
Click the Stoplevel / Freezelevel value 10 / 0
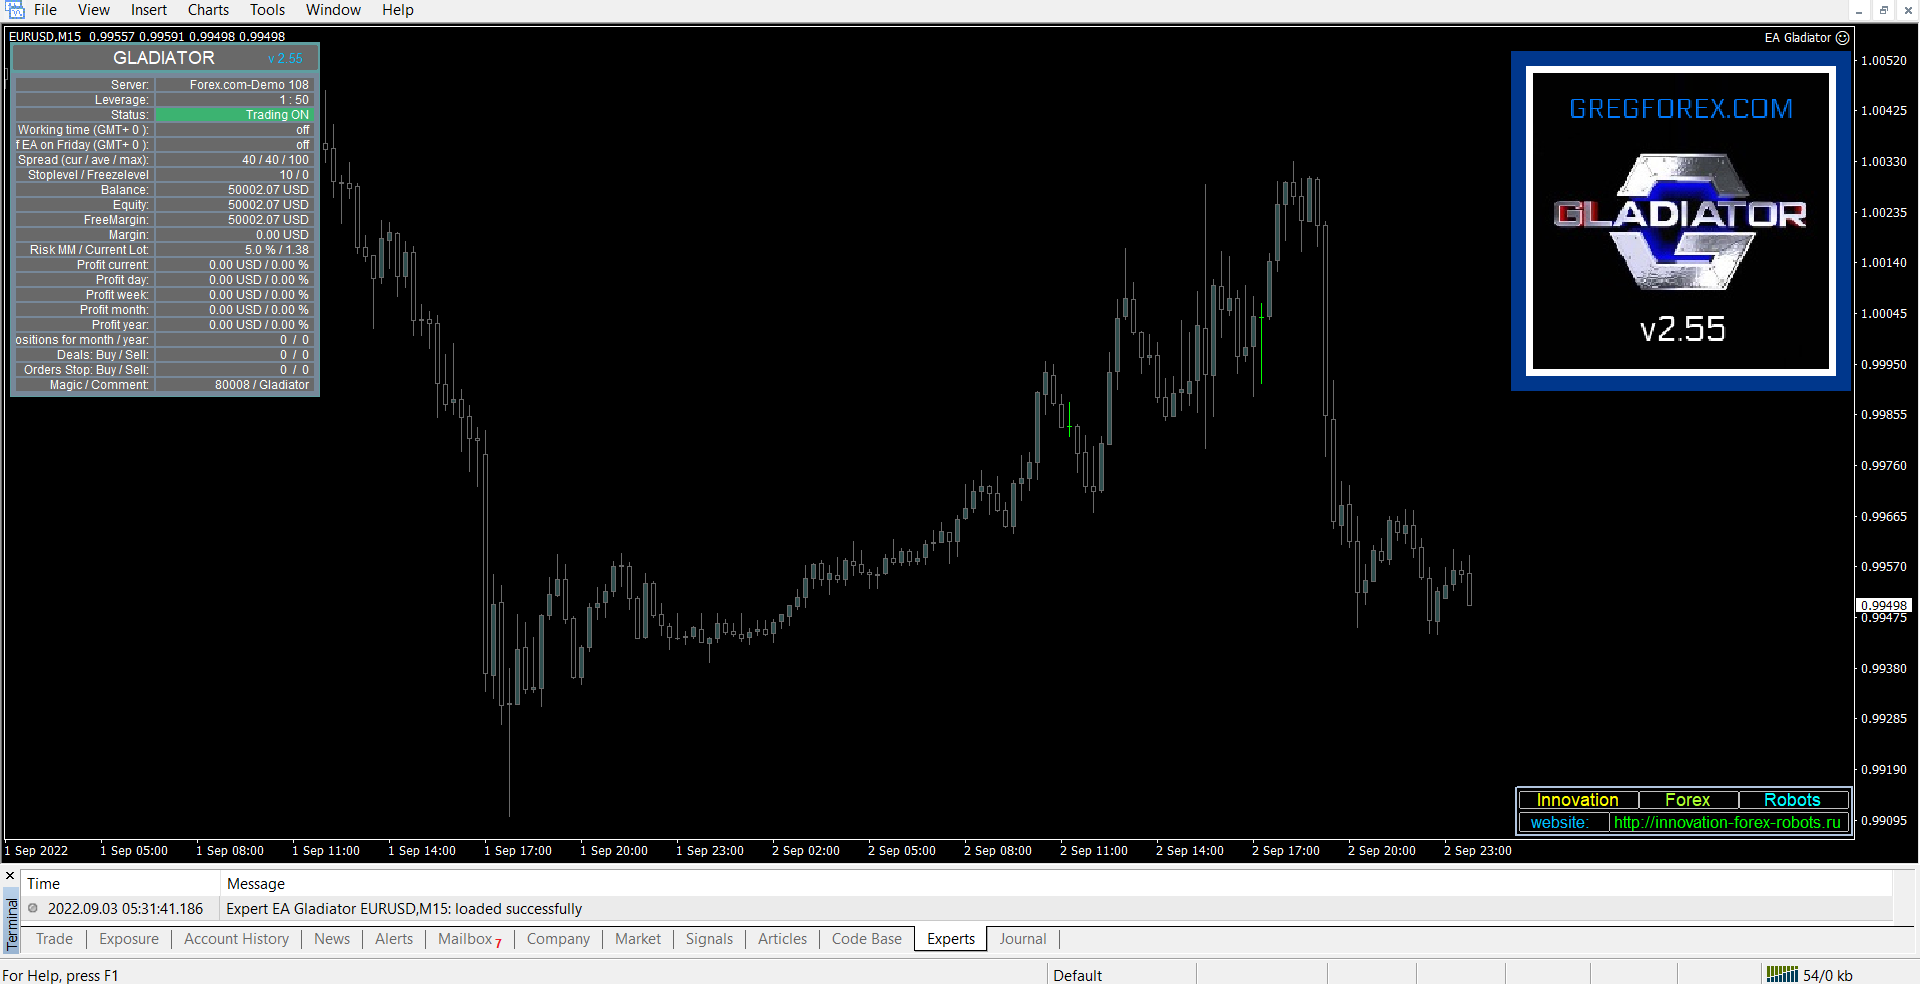[234, 175]
